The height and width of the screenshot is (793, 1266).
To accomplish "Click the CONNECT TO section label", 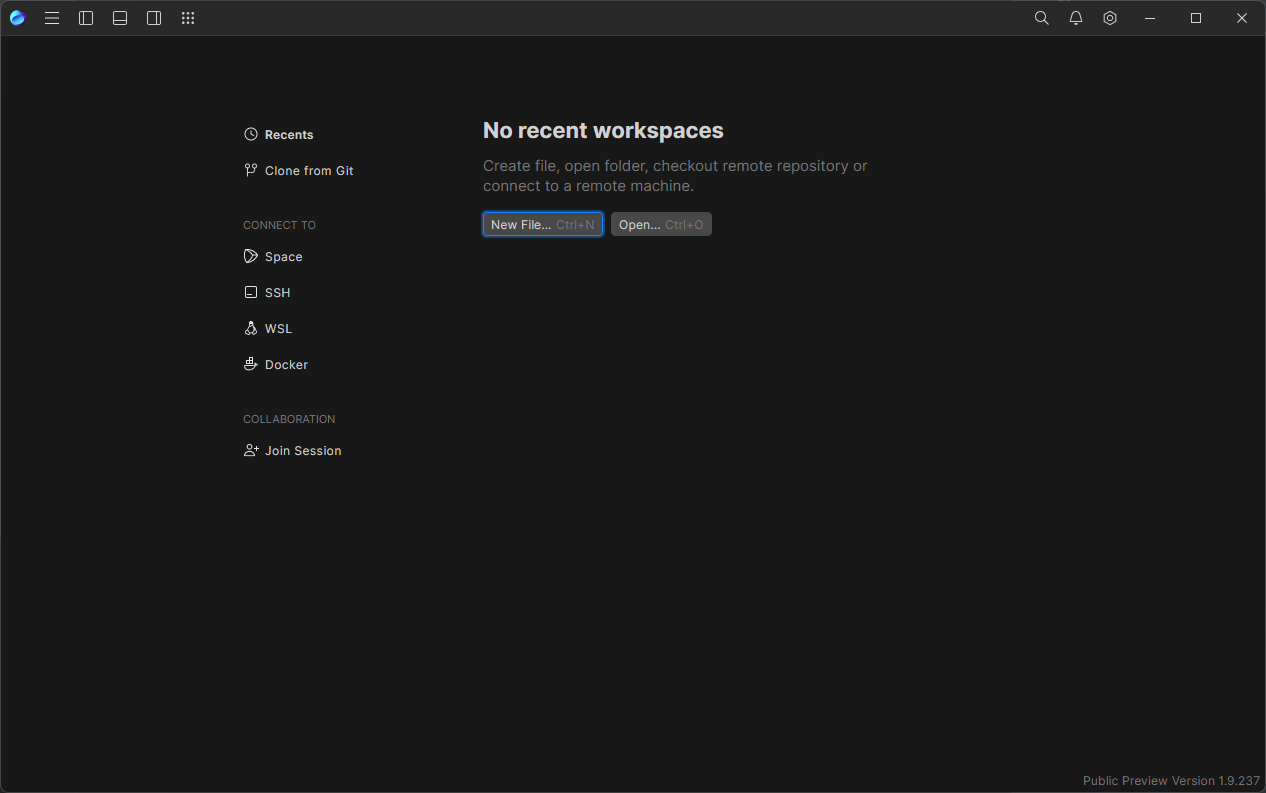I will click(x=279, y=225).
